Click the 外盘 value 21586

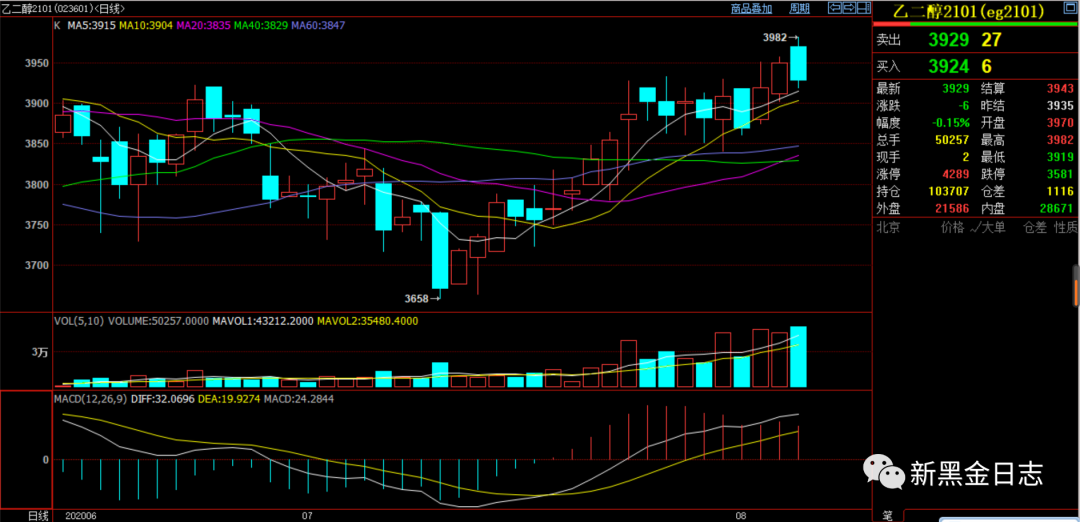coord(952,208)
